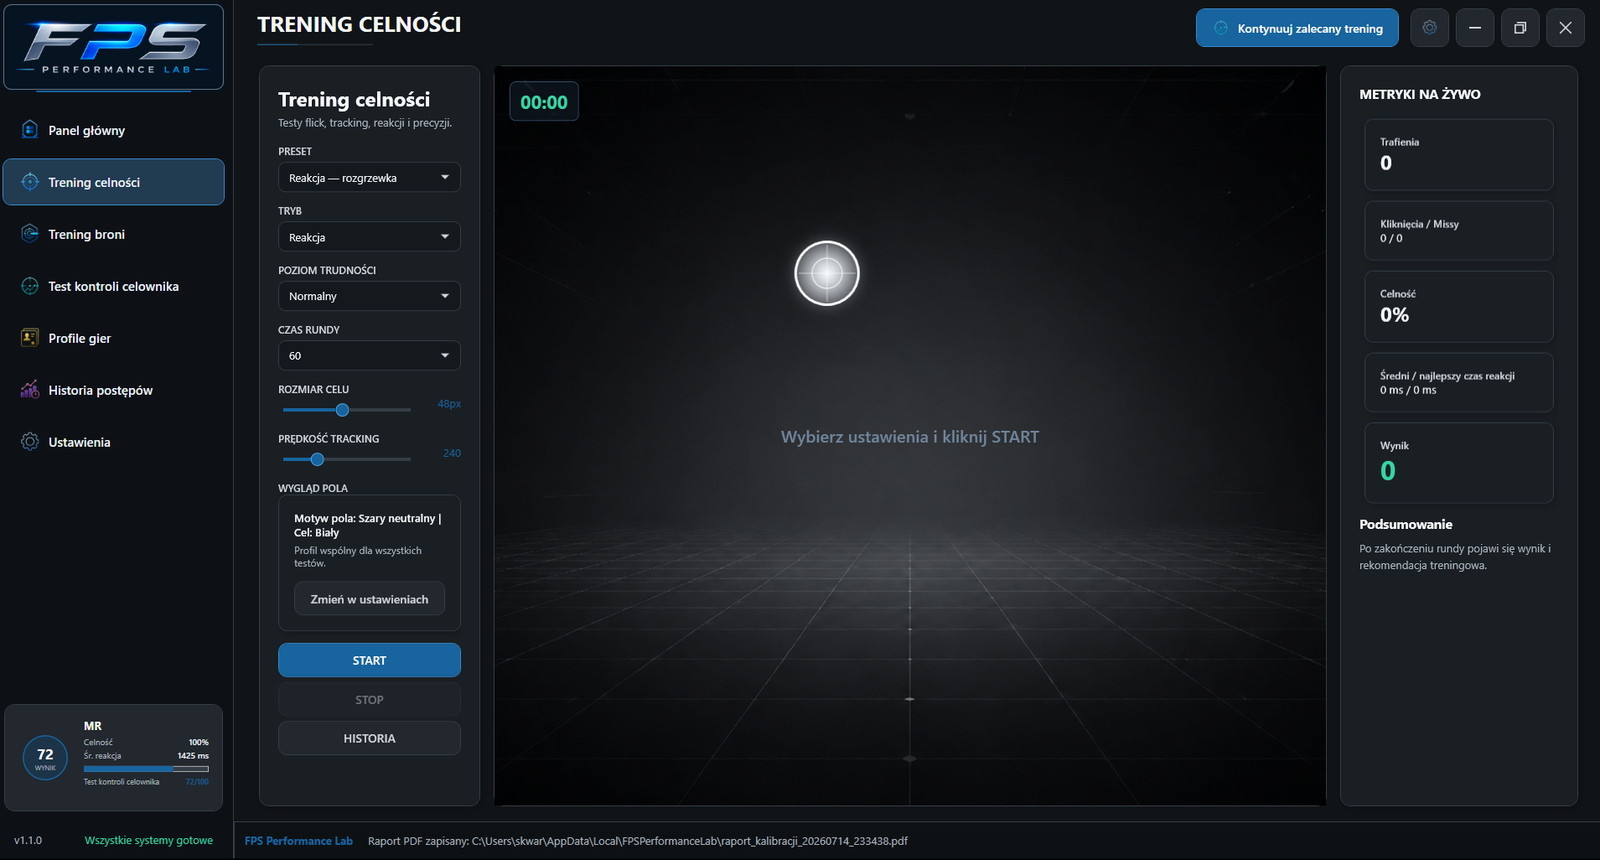Click the Ustawienia gear icon in sidebar
This screenshot has height=860, width=1600.
coord(30,442)
